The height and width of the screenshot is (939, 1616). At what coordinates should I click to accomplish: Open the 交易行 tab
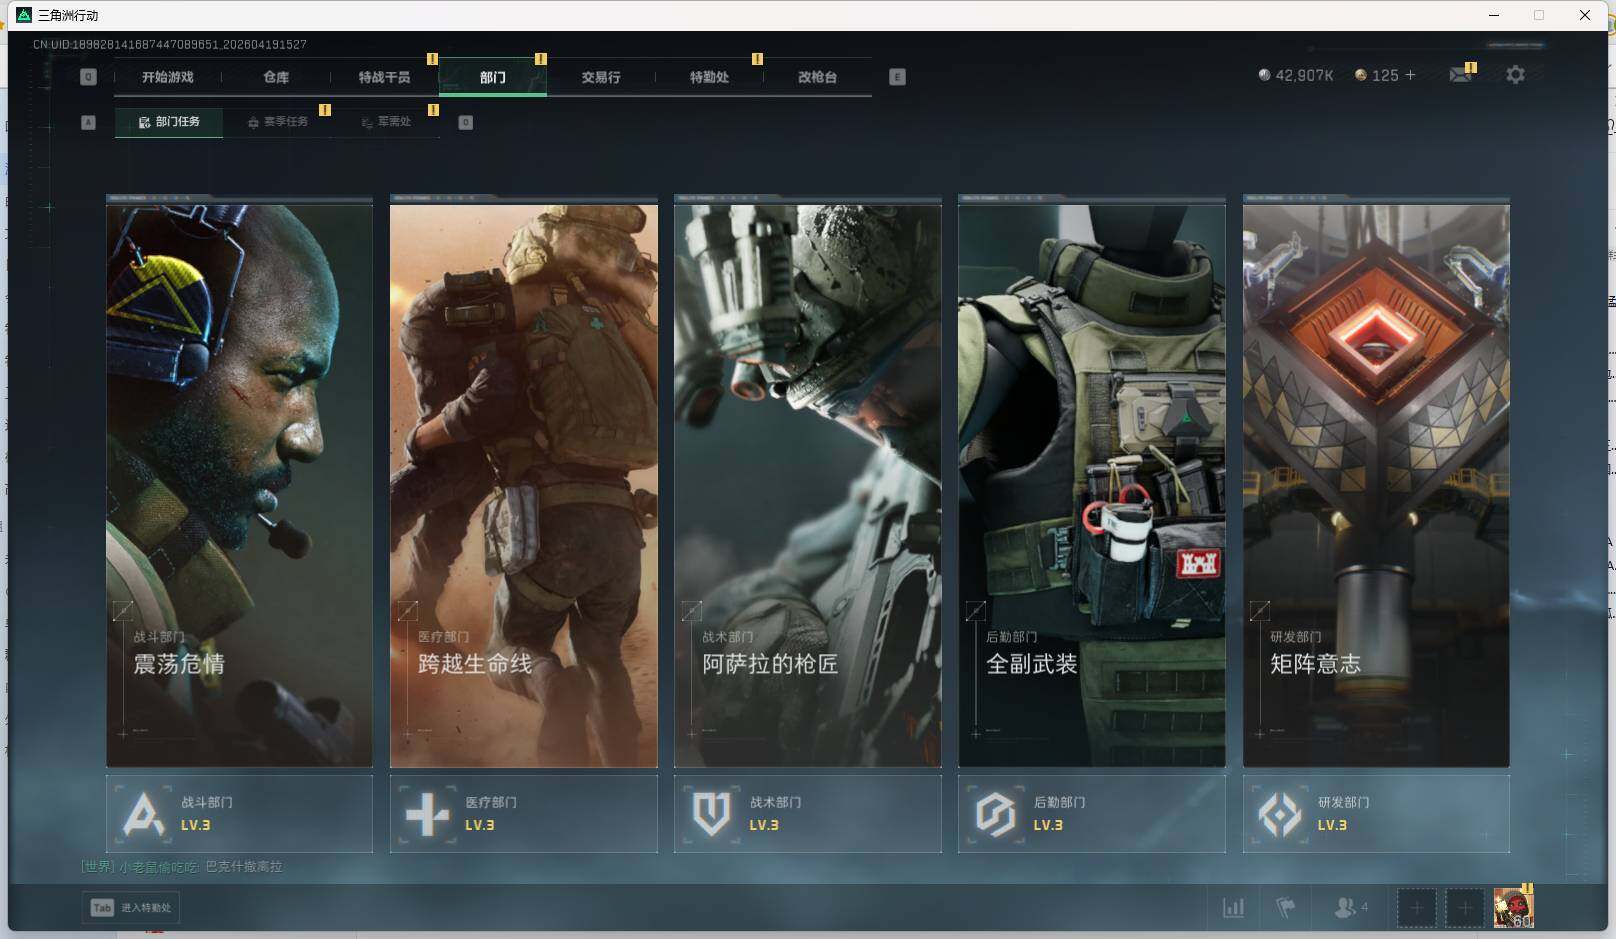(601, 77)
